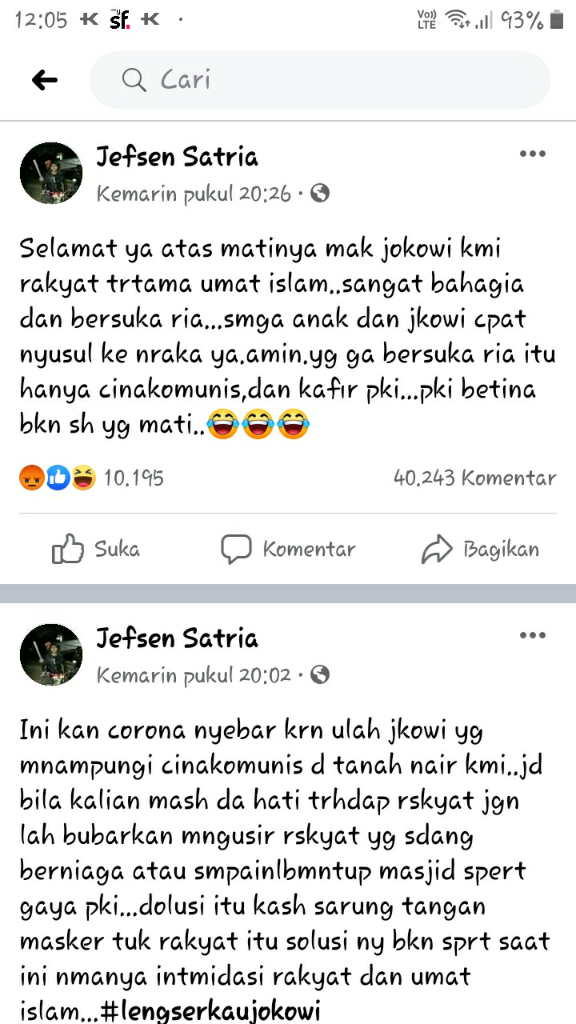
Task: Open Jefsen Satria name link on first post
Action: point(177,157)
